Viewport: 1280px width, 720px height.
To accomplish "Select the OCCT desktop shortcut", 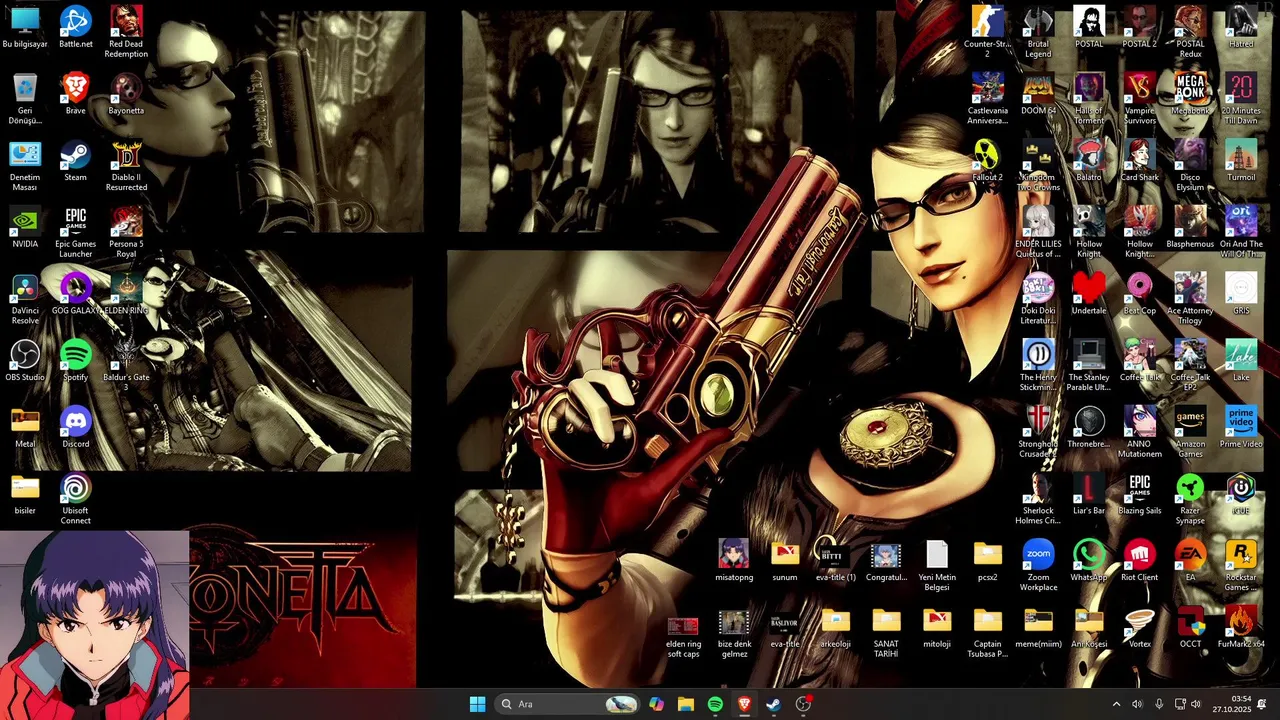I will [x=1190, y=628].
